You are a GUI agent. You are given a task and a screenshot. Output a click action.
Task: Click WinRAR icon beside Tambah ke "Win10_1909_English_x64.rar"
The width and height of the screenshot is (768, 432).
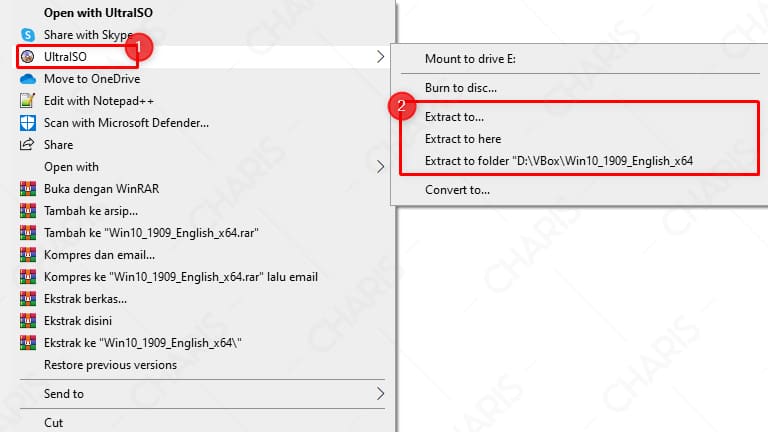28,233
